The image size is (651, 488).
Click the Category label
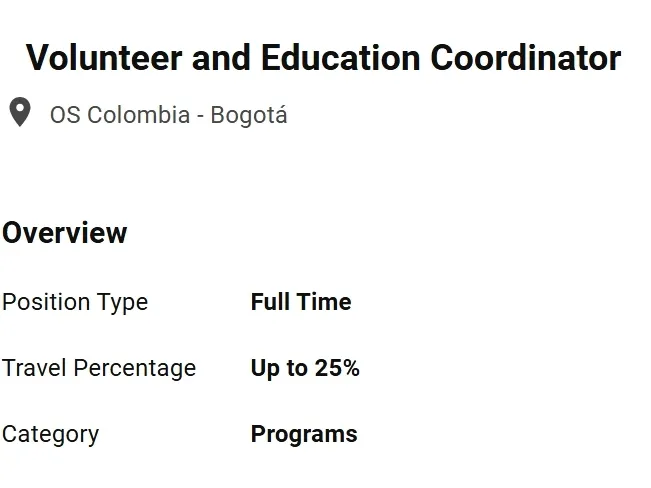51,435
